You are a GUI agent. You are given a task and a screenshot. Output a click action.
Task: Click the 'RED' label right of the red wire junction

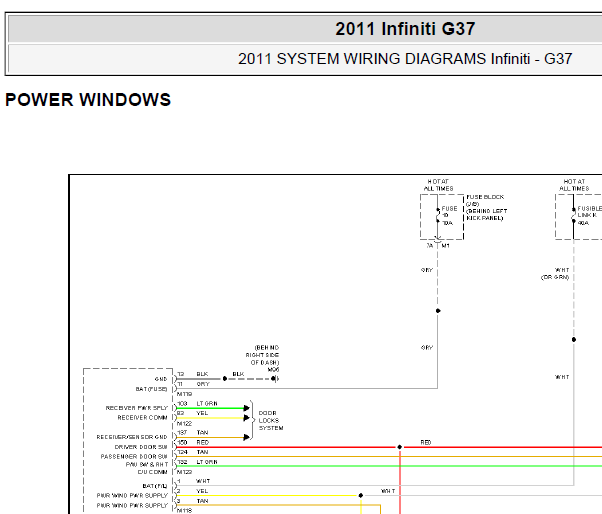pyautogui.click(x=426, y=443)
